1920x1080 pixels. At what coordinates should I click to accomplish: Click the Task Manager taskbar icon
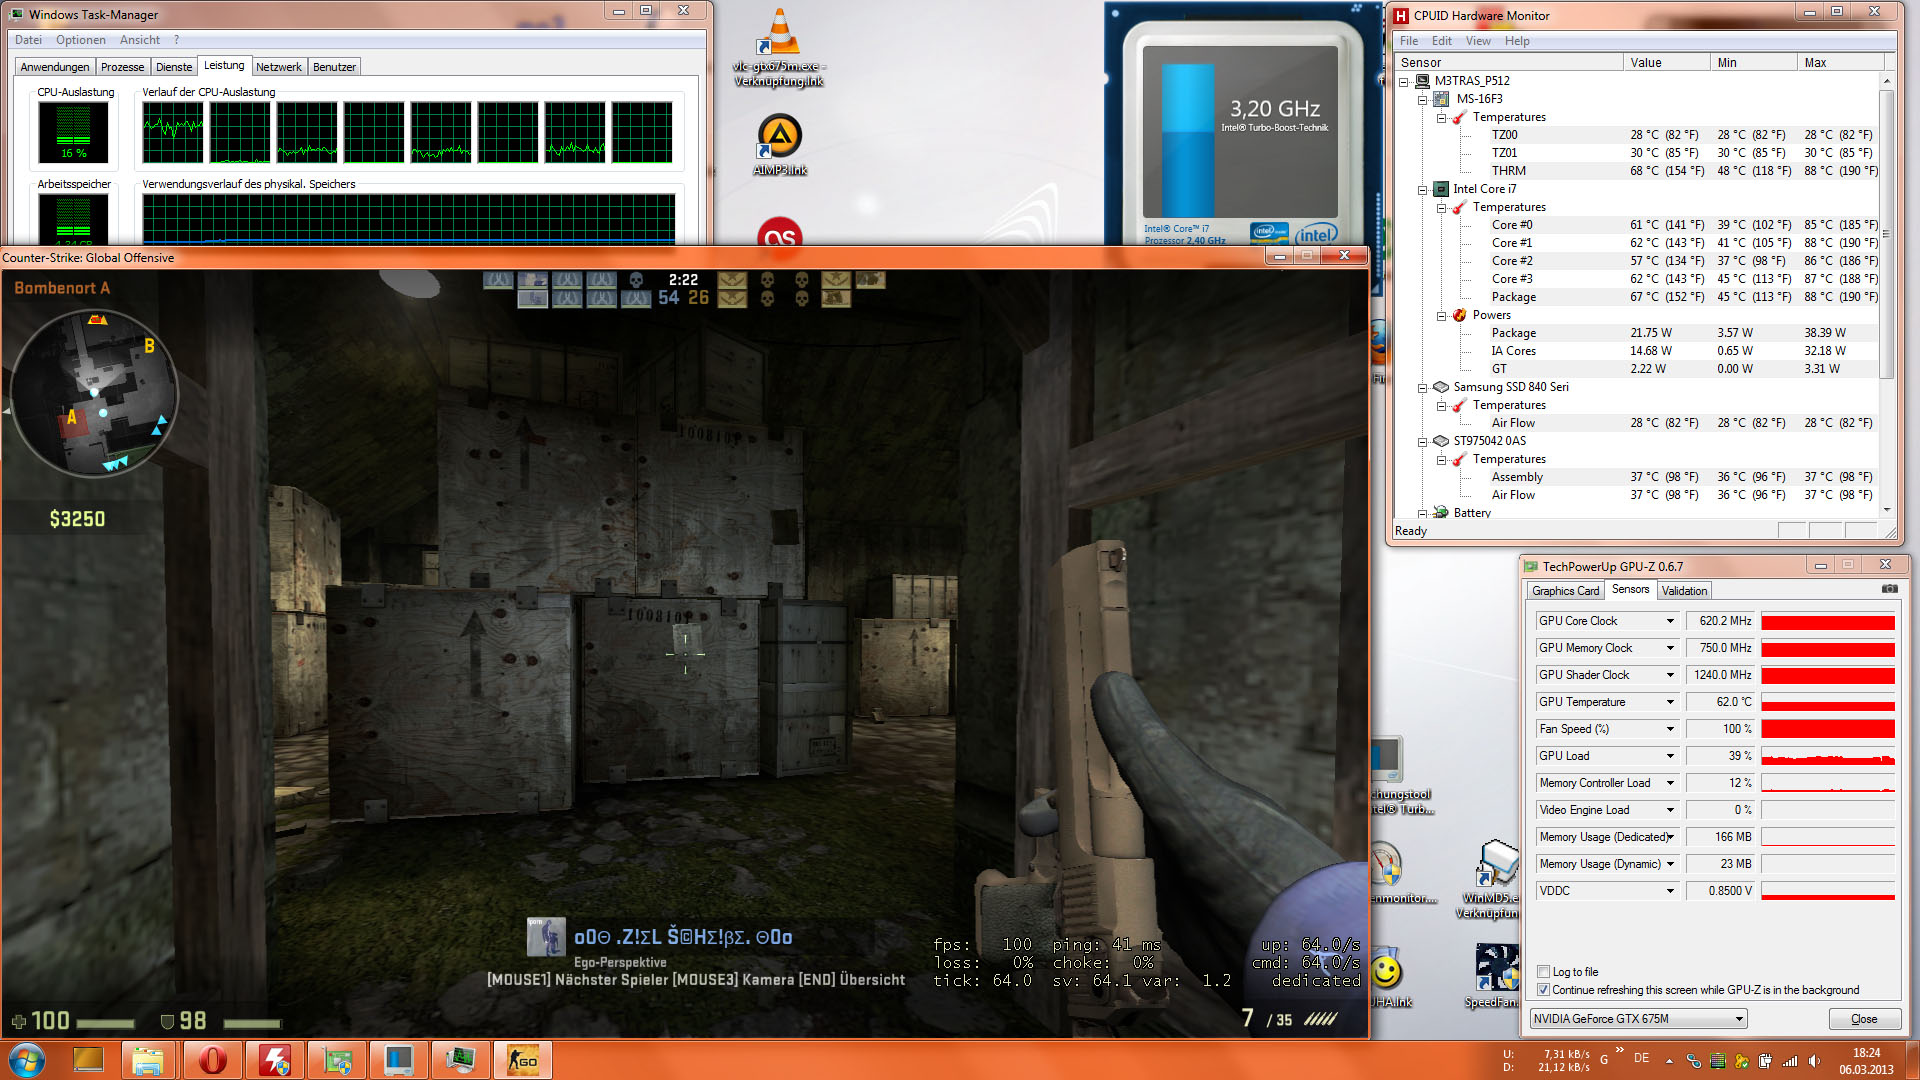[x=460, y=1060]
